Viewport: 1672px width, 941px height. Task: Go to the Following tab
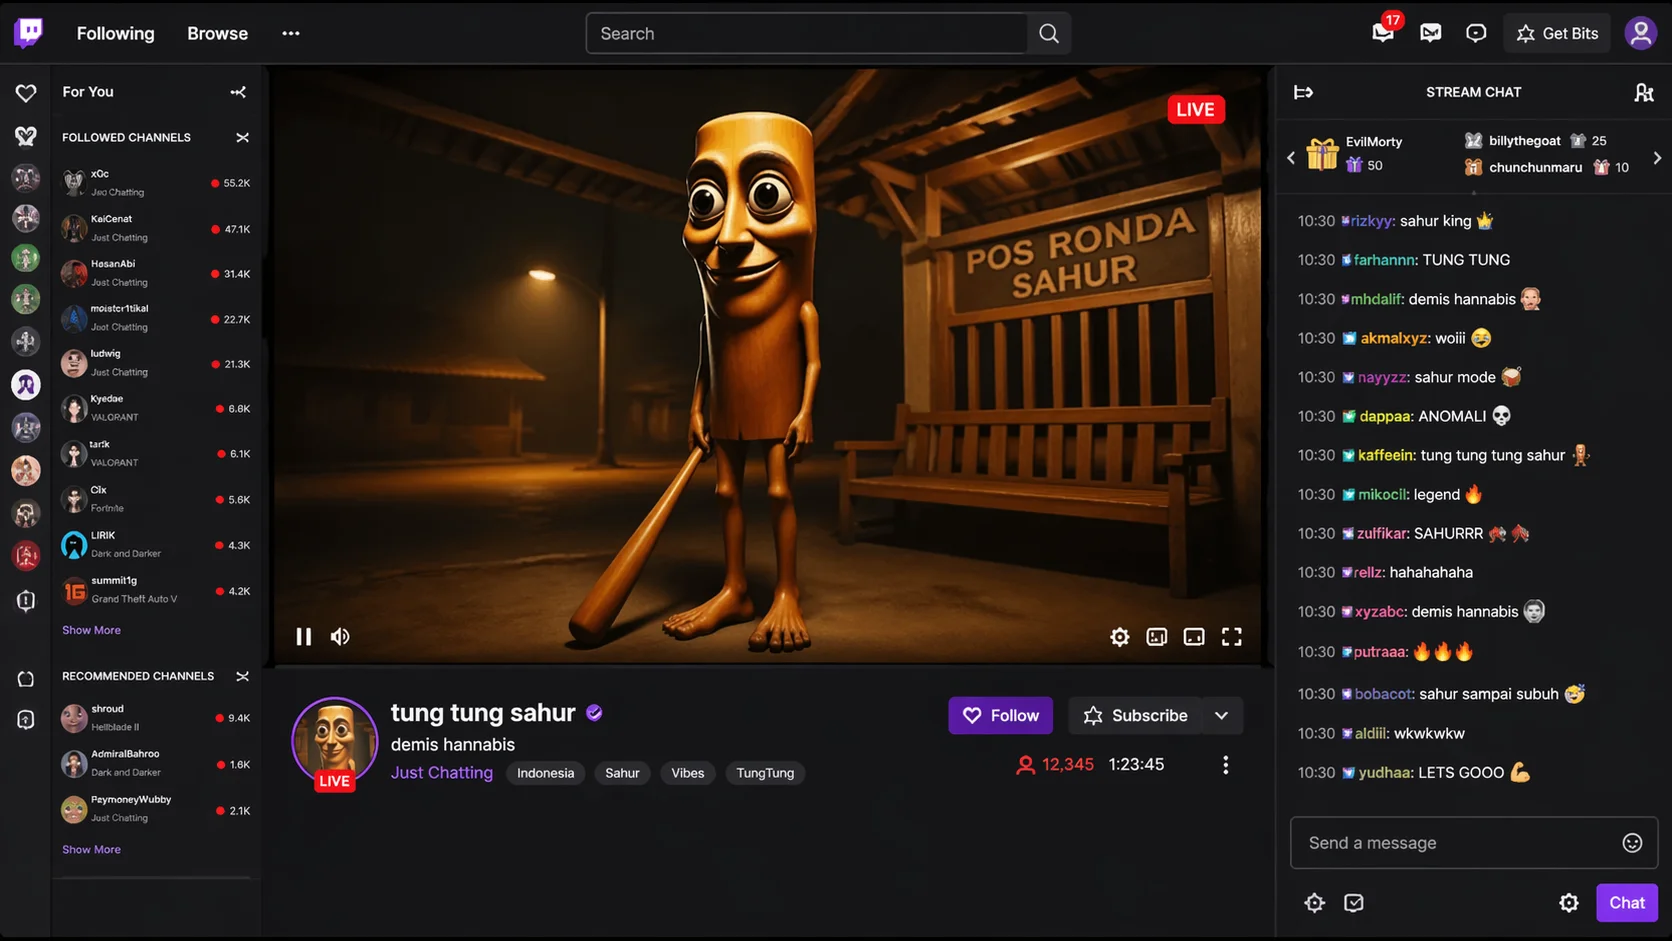pos(115,33)
